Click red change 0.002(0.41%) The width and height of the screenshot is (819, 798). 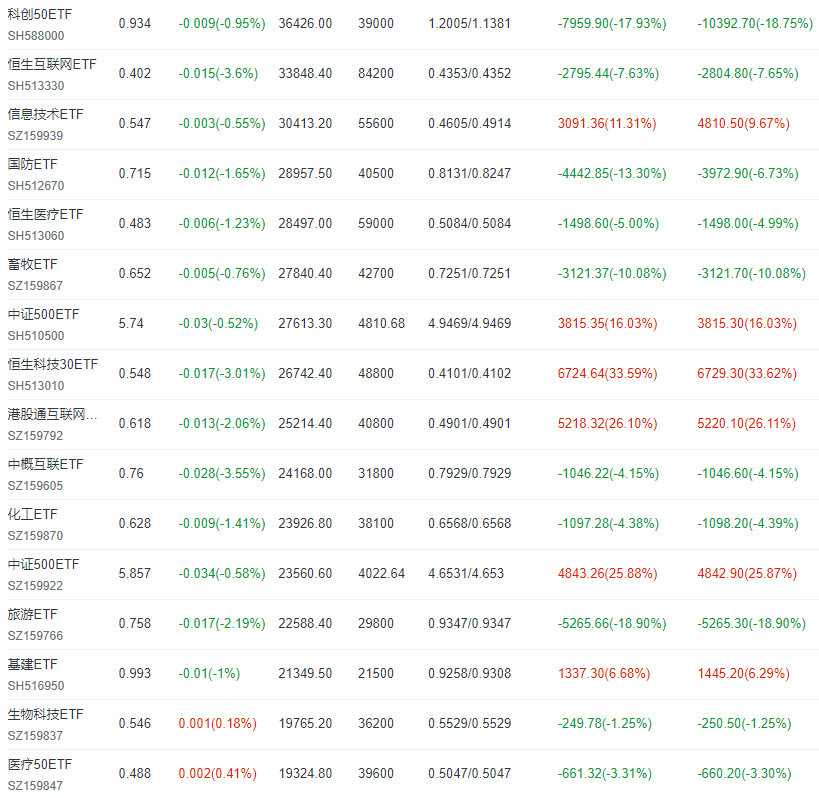point(217,773)
